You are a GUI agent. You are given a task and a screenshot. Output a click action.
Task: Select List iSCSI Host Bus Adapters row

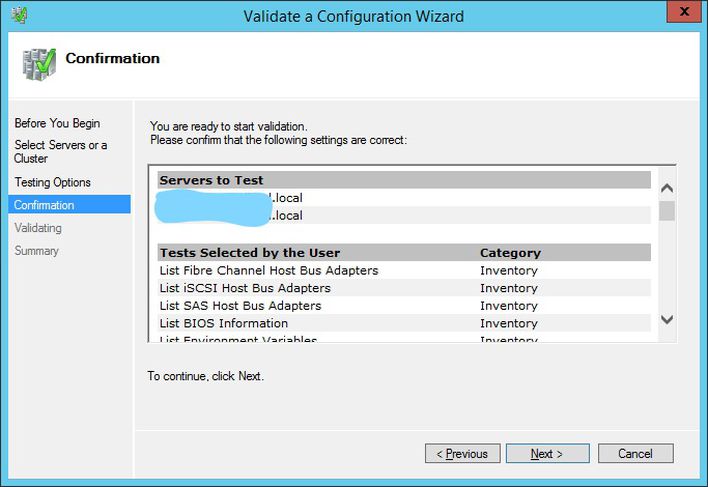tap(404, 288)
